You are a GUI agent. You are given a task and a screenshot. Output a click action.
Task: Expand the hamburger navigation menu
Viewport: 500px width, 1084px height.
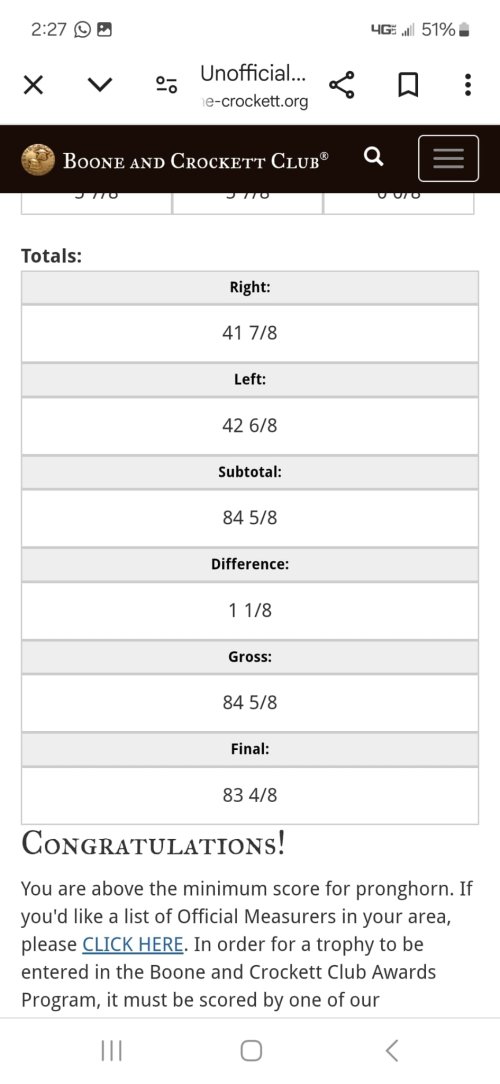click(448, 158)
